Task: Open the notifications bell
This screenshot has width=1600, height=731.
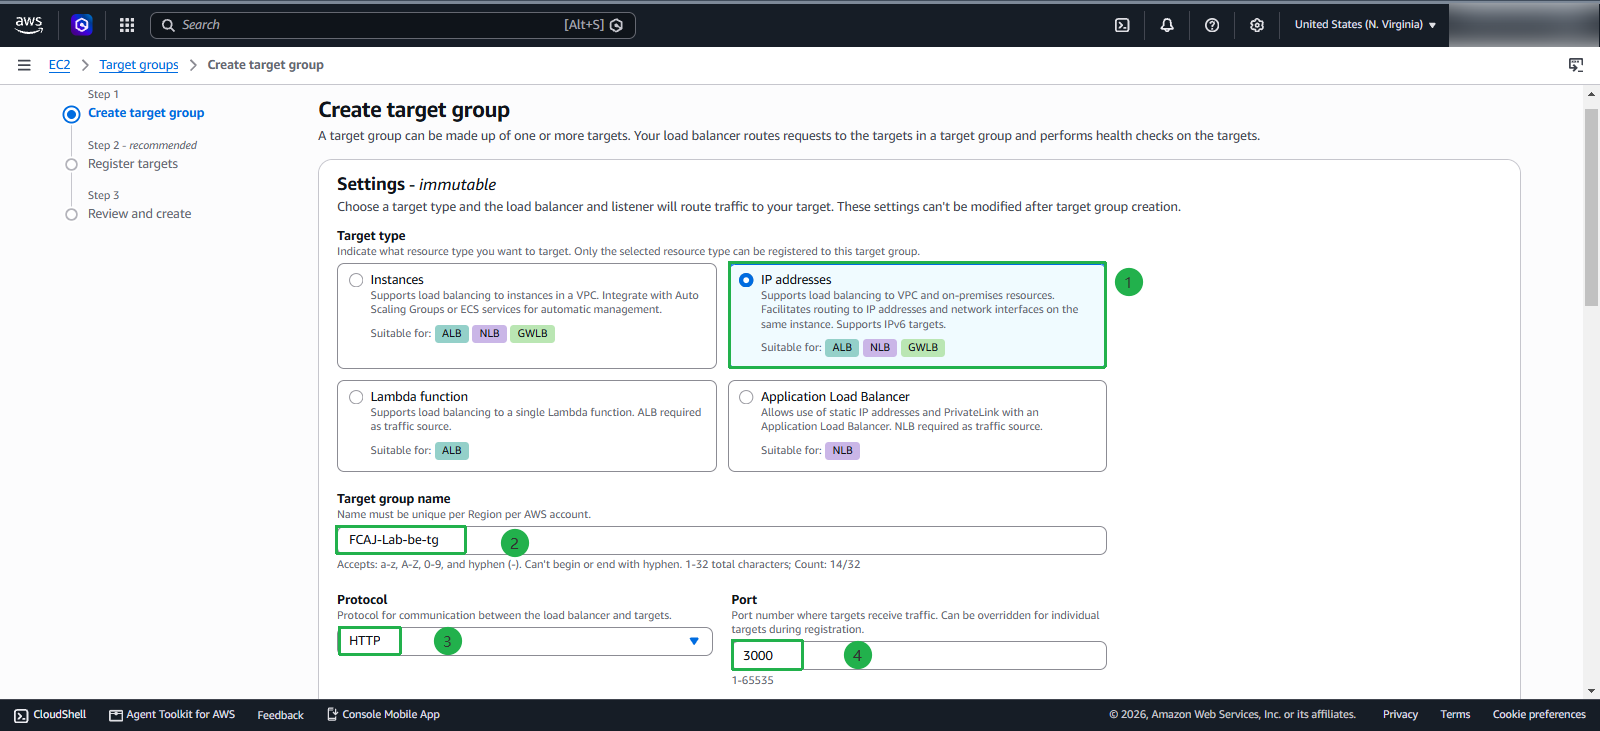Action: (1167, 25)
